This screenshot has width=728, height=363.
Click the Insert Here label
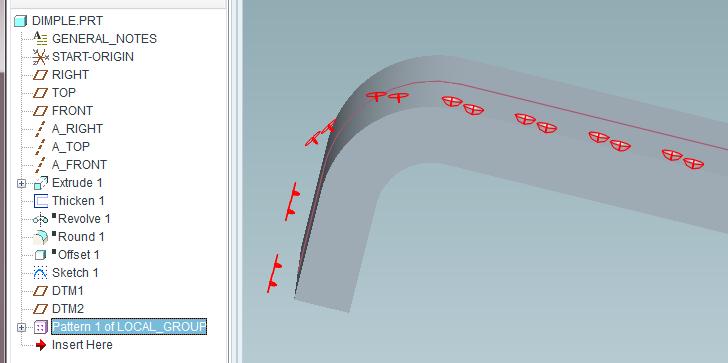tap(82, 345)
